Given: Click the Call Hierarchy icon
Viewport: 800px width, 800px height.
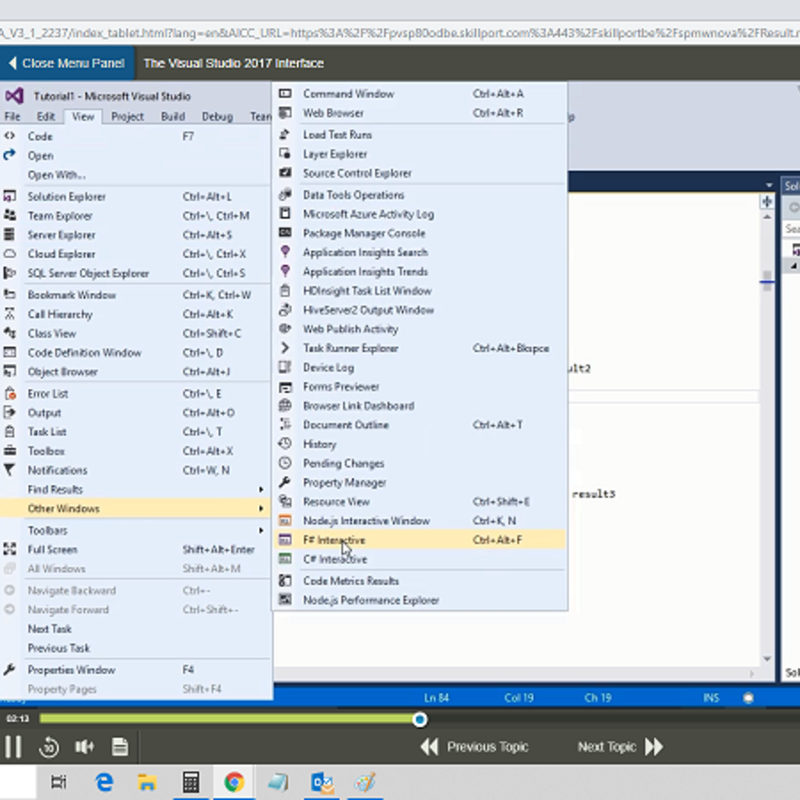Looking at the screenshot, I should [10, 314].
